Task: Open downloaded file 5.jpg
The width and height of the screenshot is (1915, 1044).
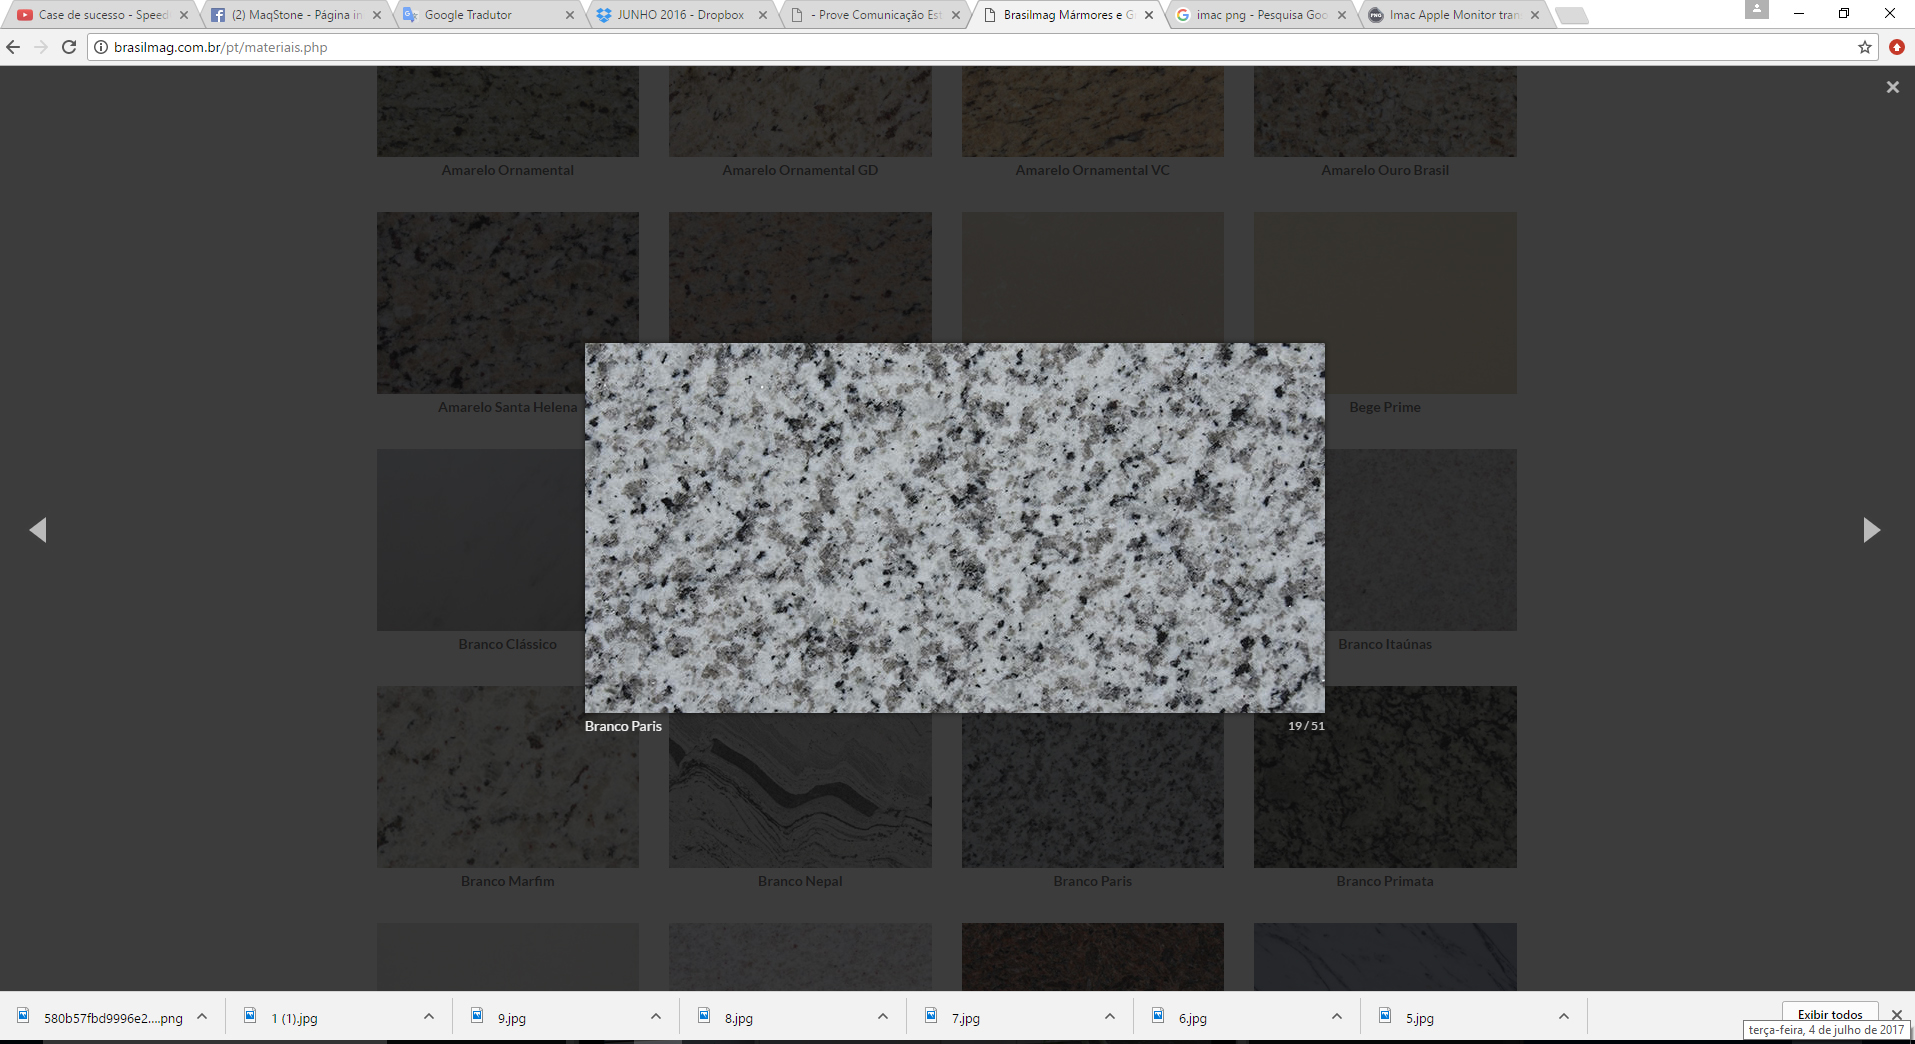Action: pos(1419,1018)
